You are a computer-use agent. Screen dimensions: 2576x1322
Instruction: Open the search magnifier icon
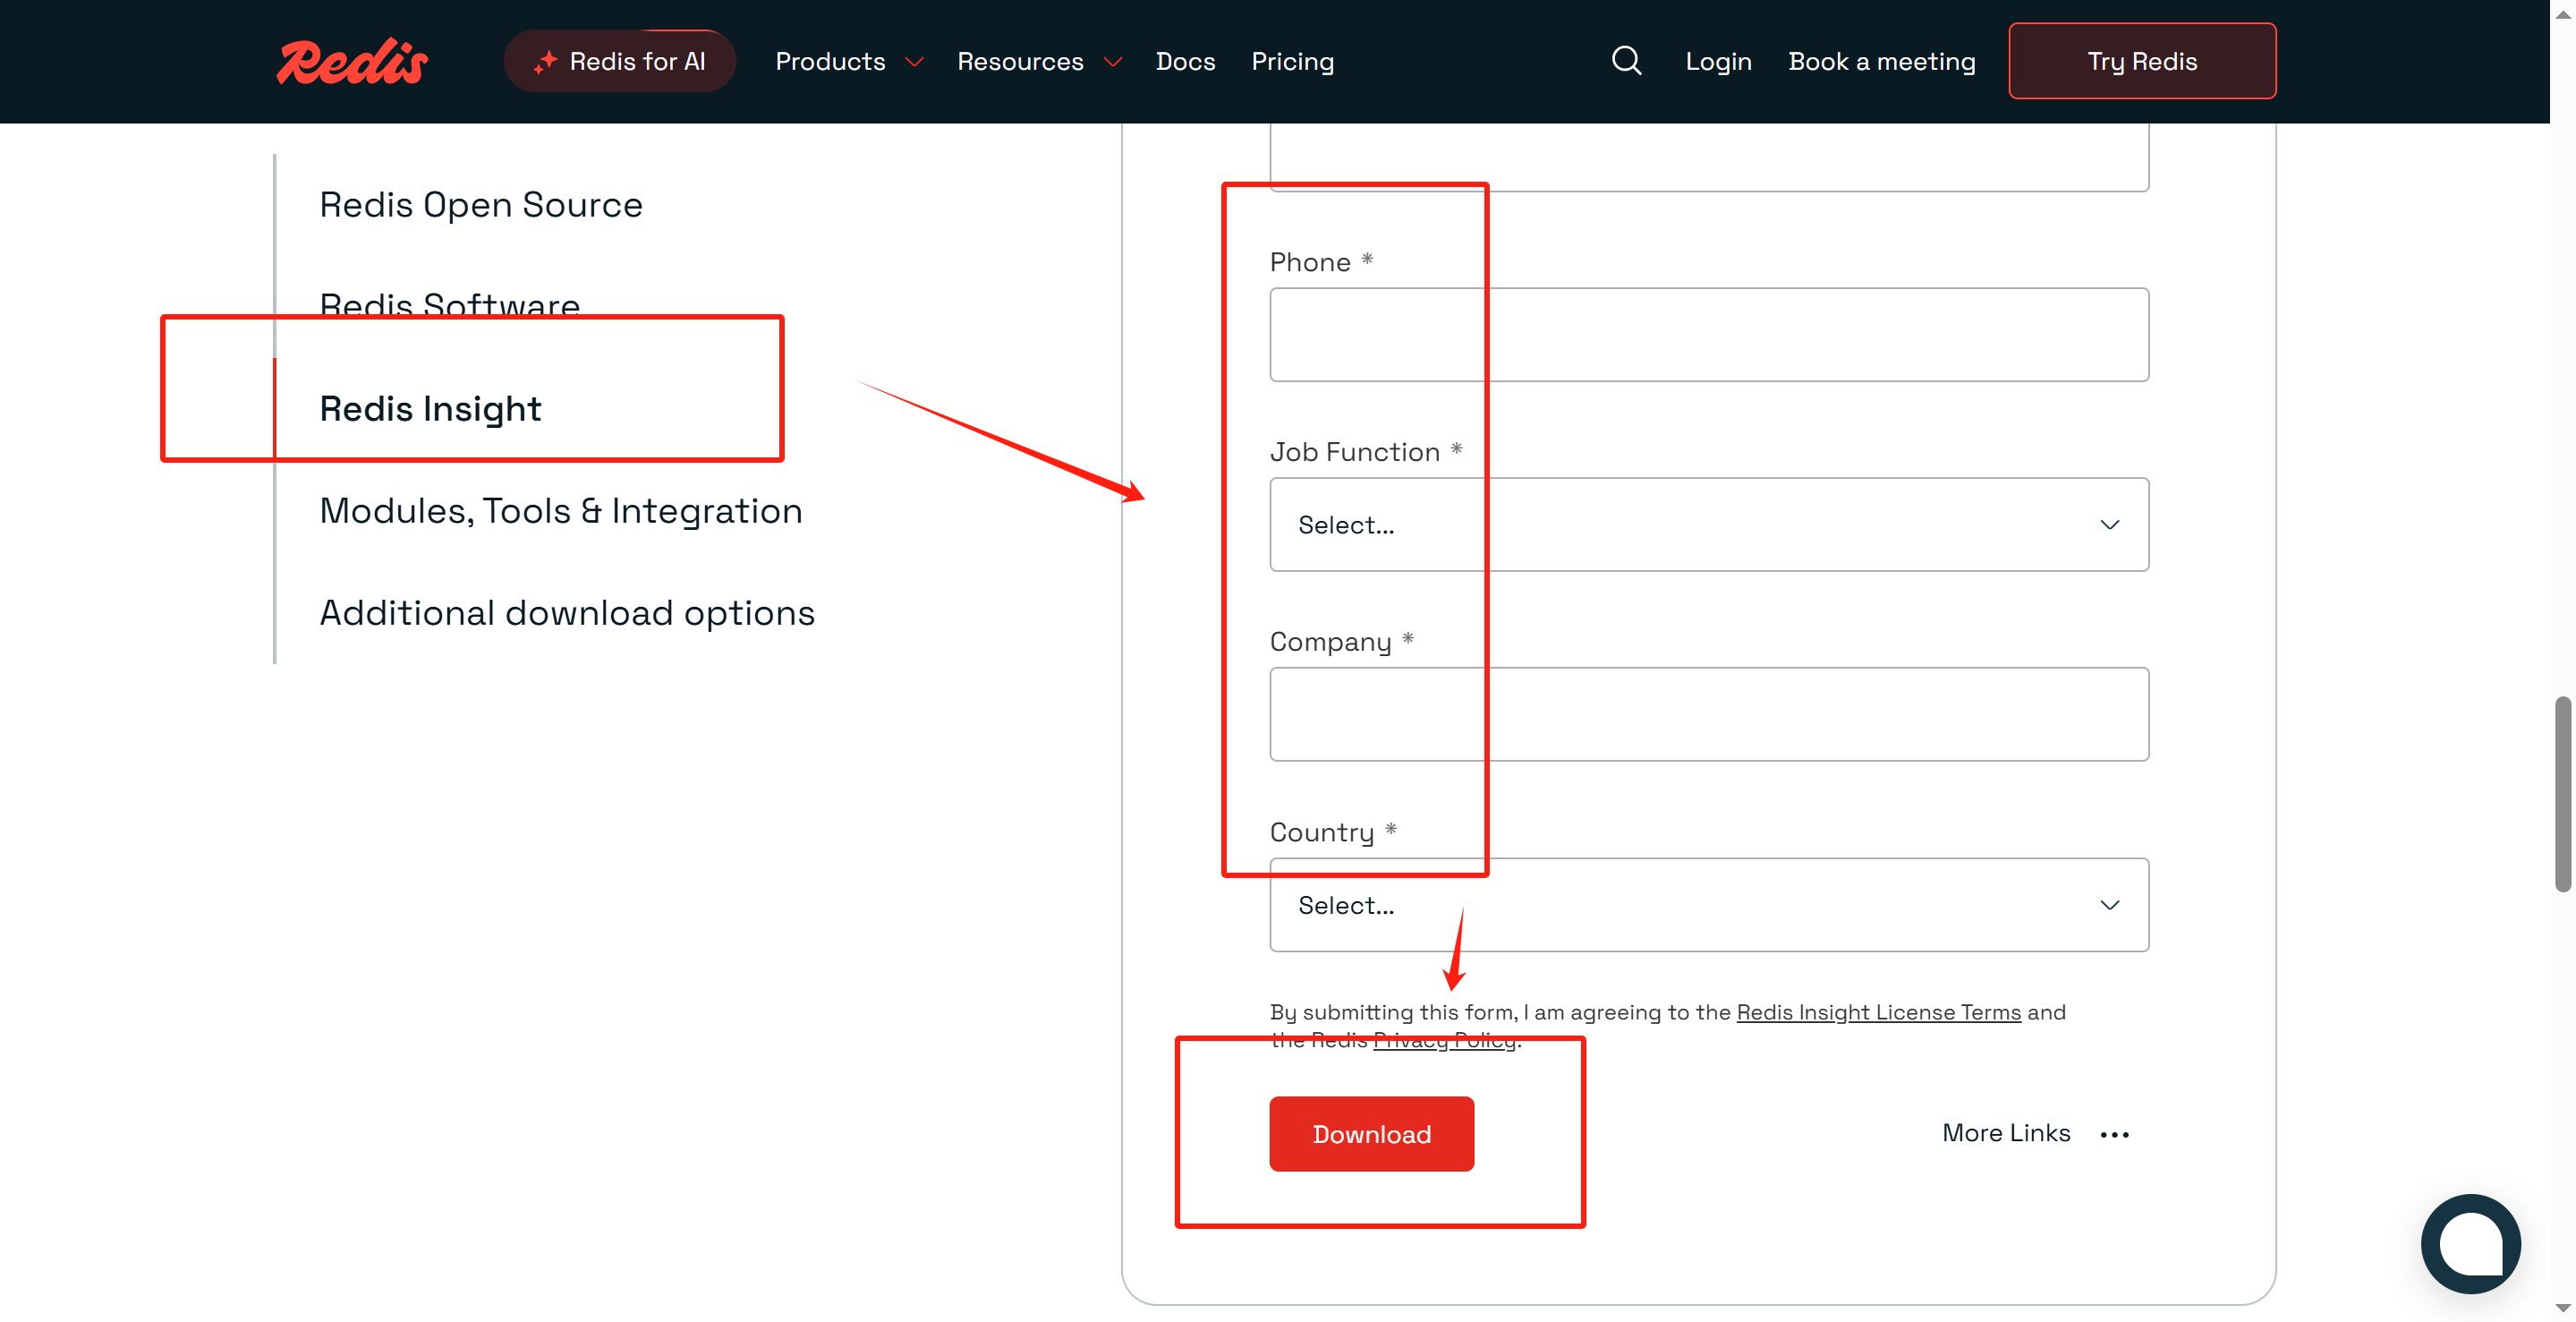[1626, 61]
